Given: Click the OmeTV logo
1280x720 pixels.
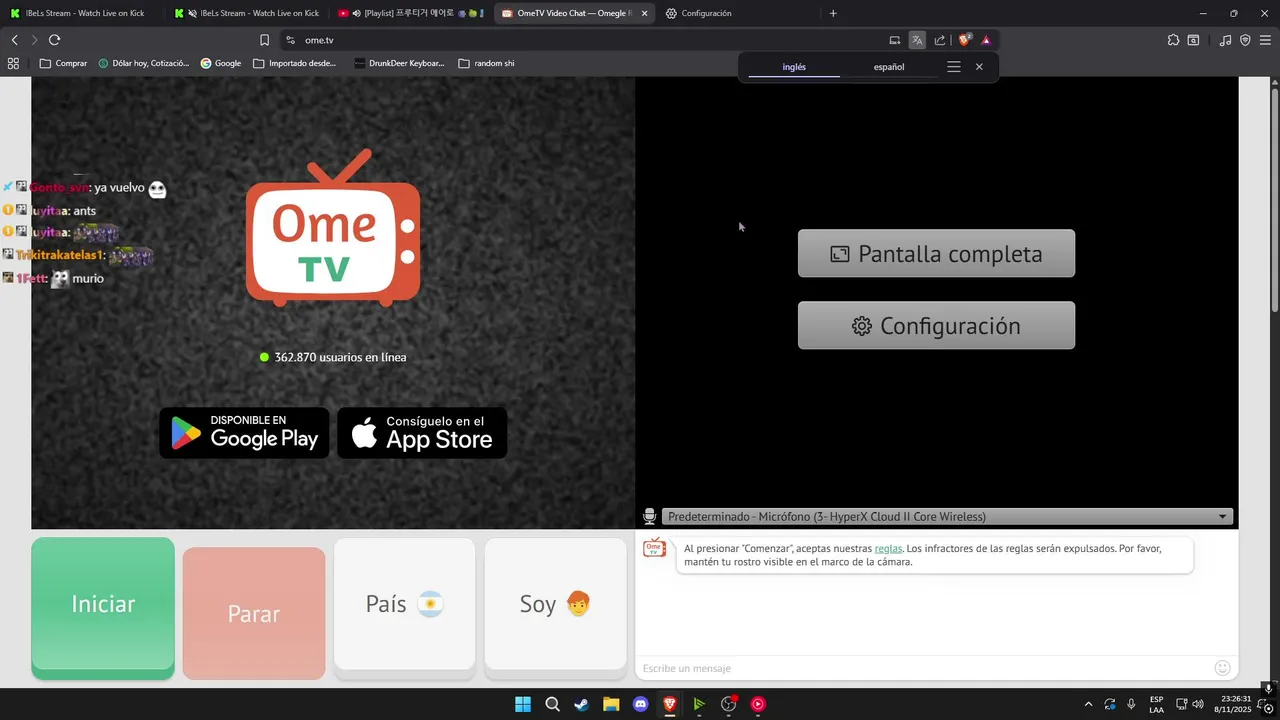Looking at the screenshot, I should click(x=333, y=228).
